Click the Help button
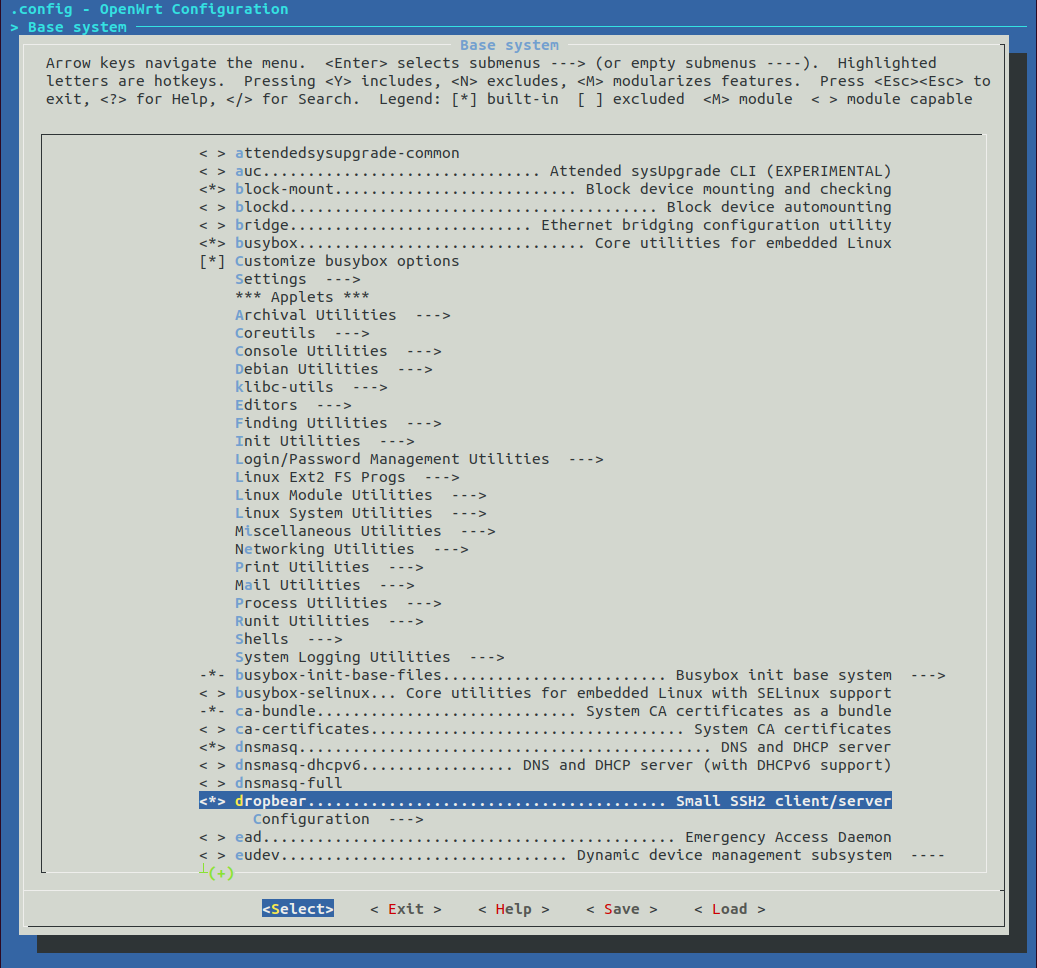Image resolution: width=1037 pixels, height=968 pixels. (x=513, y=909)
